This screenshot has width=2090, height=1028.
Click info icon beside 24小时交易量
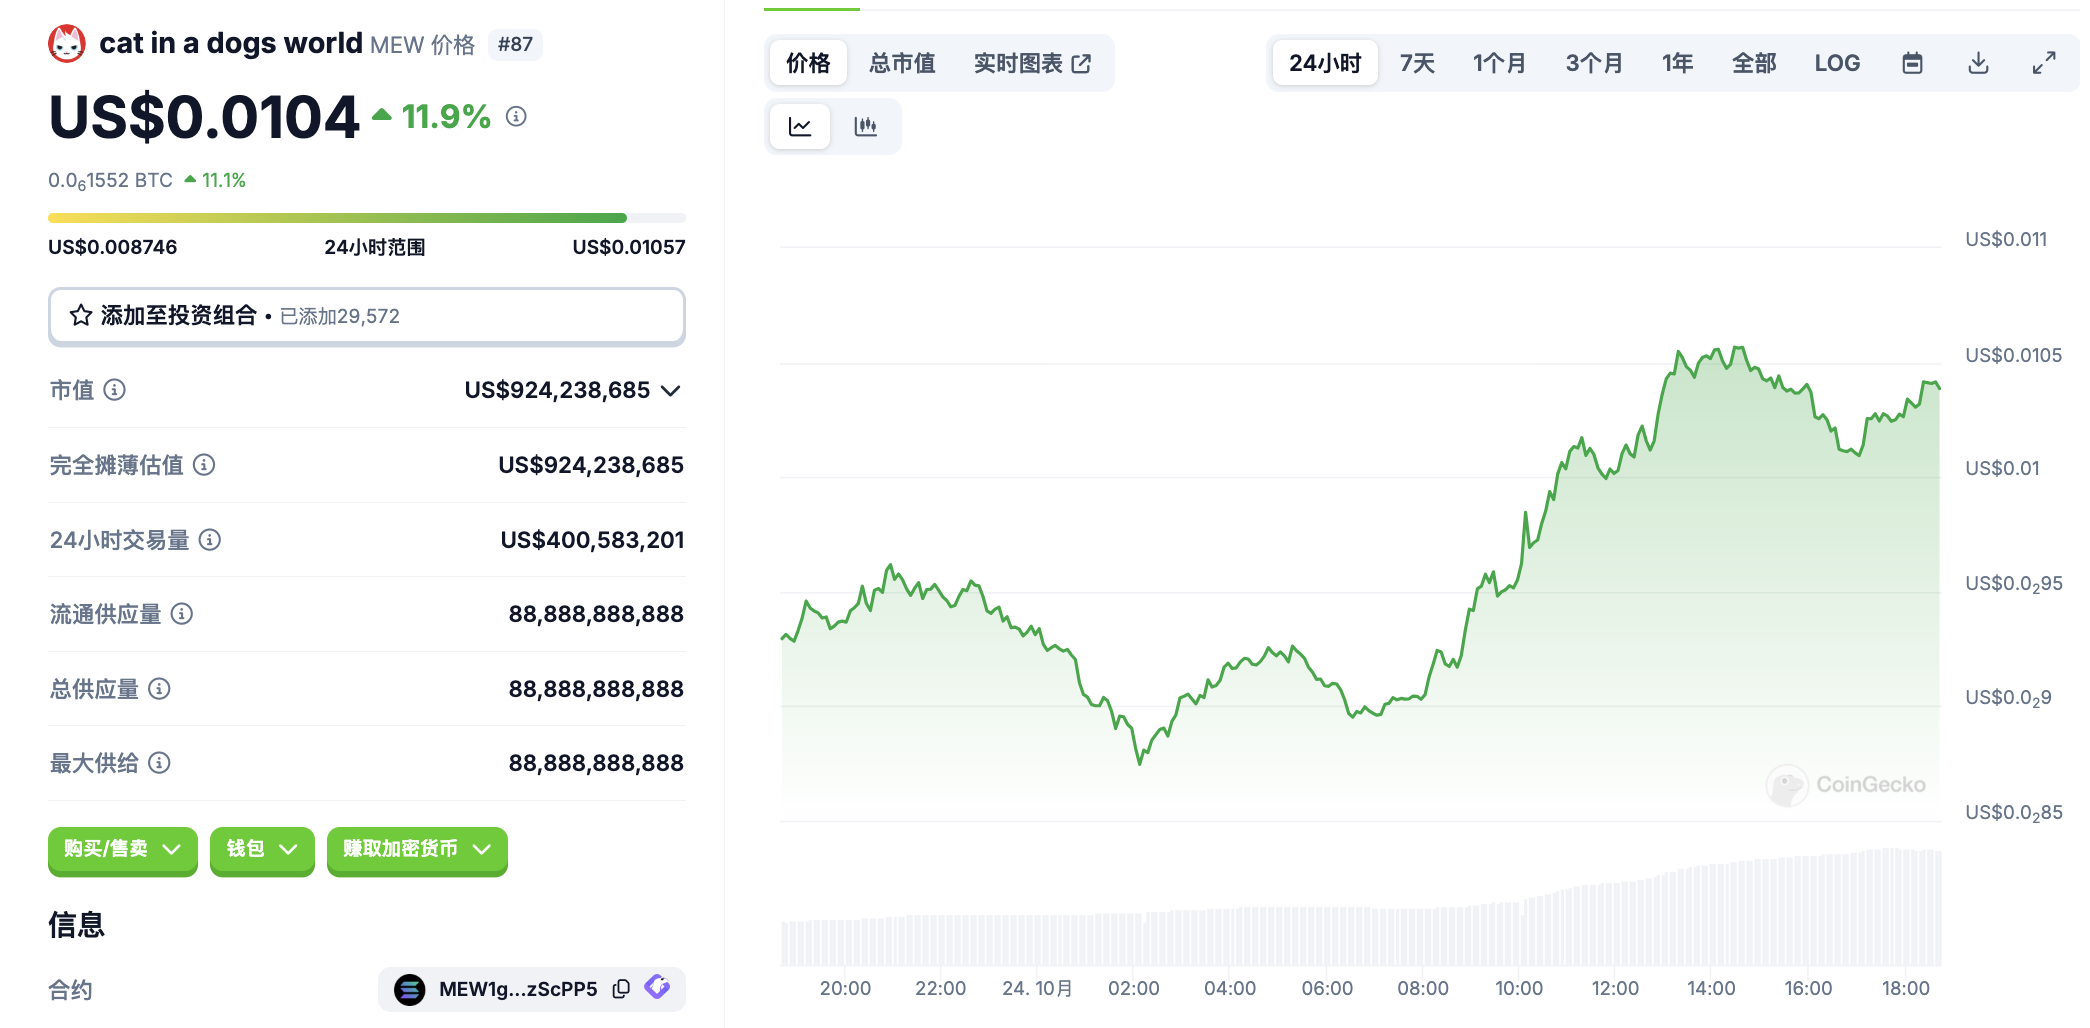point(210,540)
